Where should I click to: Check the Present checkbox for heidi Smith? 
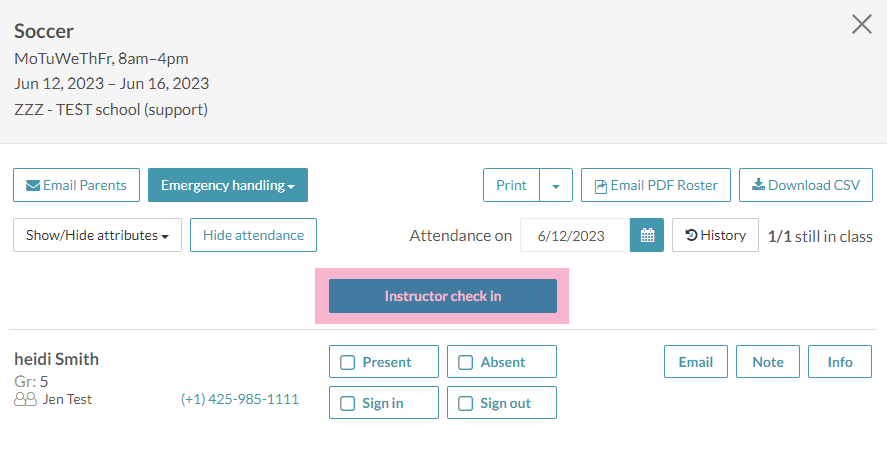tap(348, 362)
